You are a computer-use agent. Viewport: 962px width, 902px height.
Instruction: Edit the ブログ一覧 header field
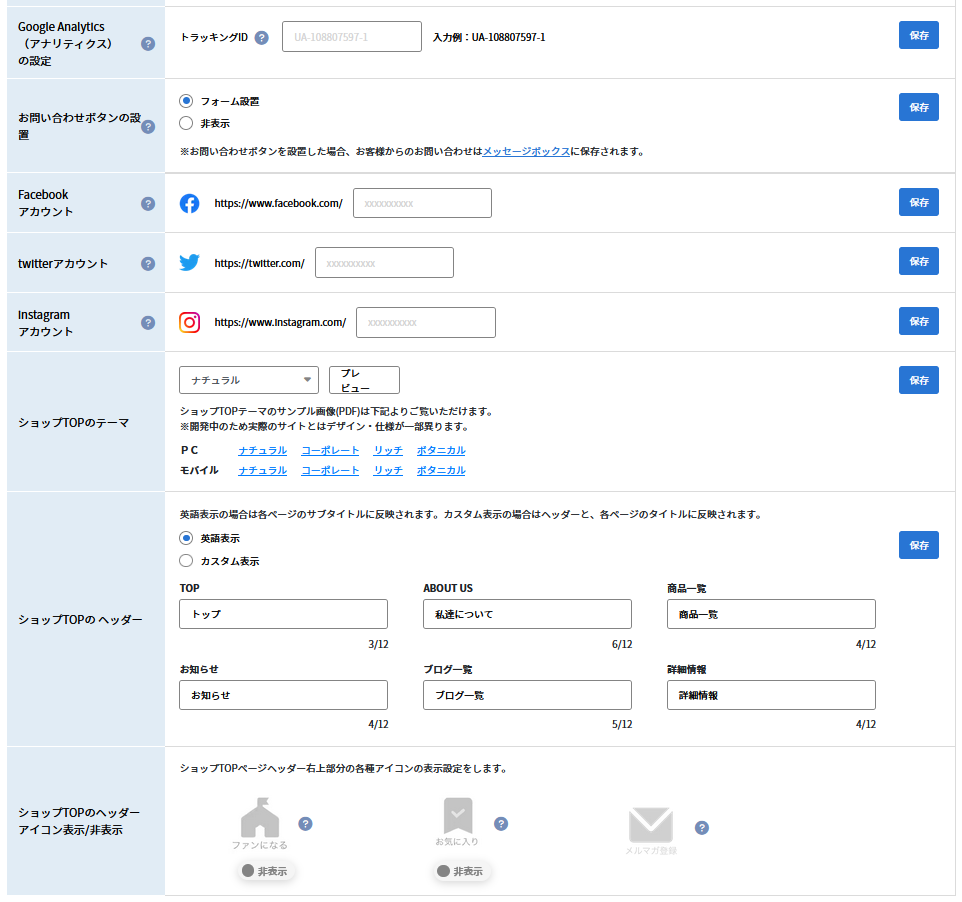528,695
